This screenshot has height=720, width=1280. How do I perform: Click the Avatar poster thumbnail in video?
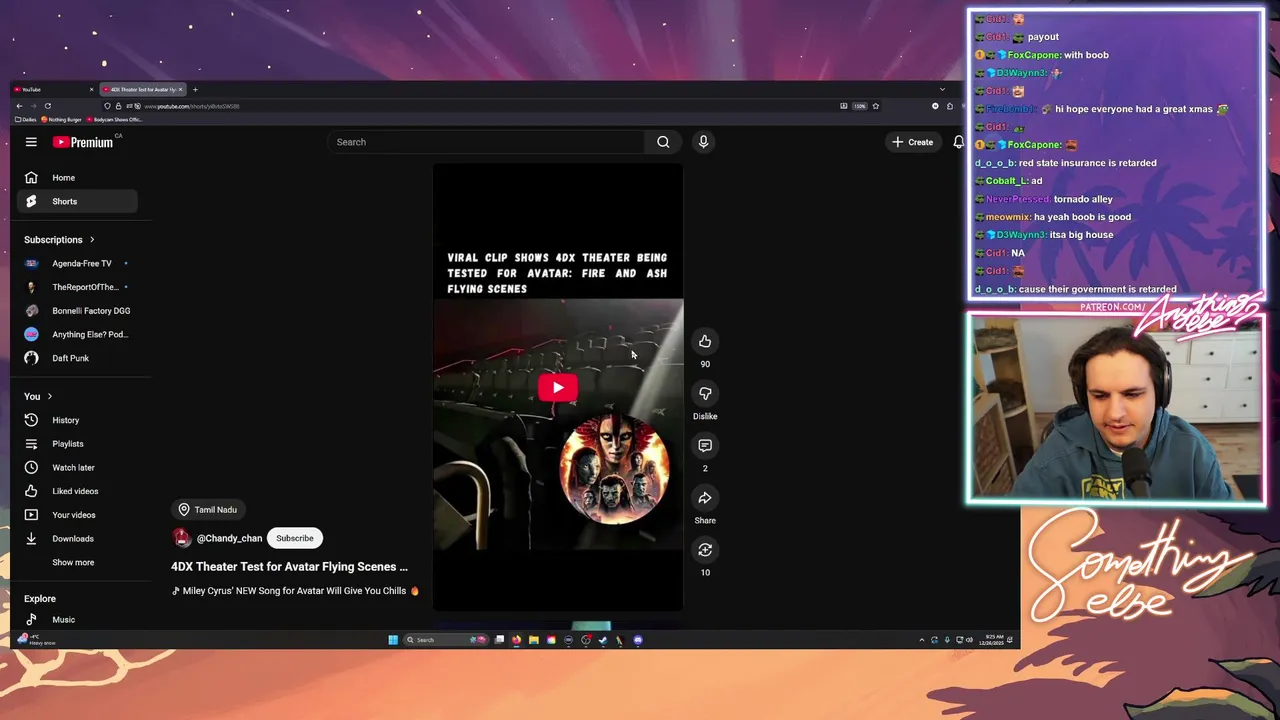coord(614,471)
